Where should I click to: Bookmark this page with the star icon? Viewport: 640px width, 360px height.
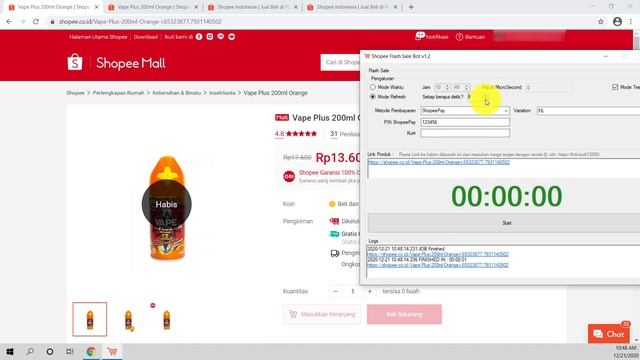point(601,22)
